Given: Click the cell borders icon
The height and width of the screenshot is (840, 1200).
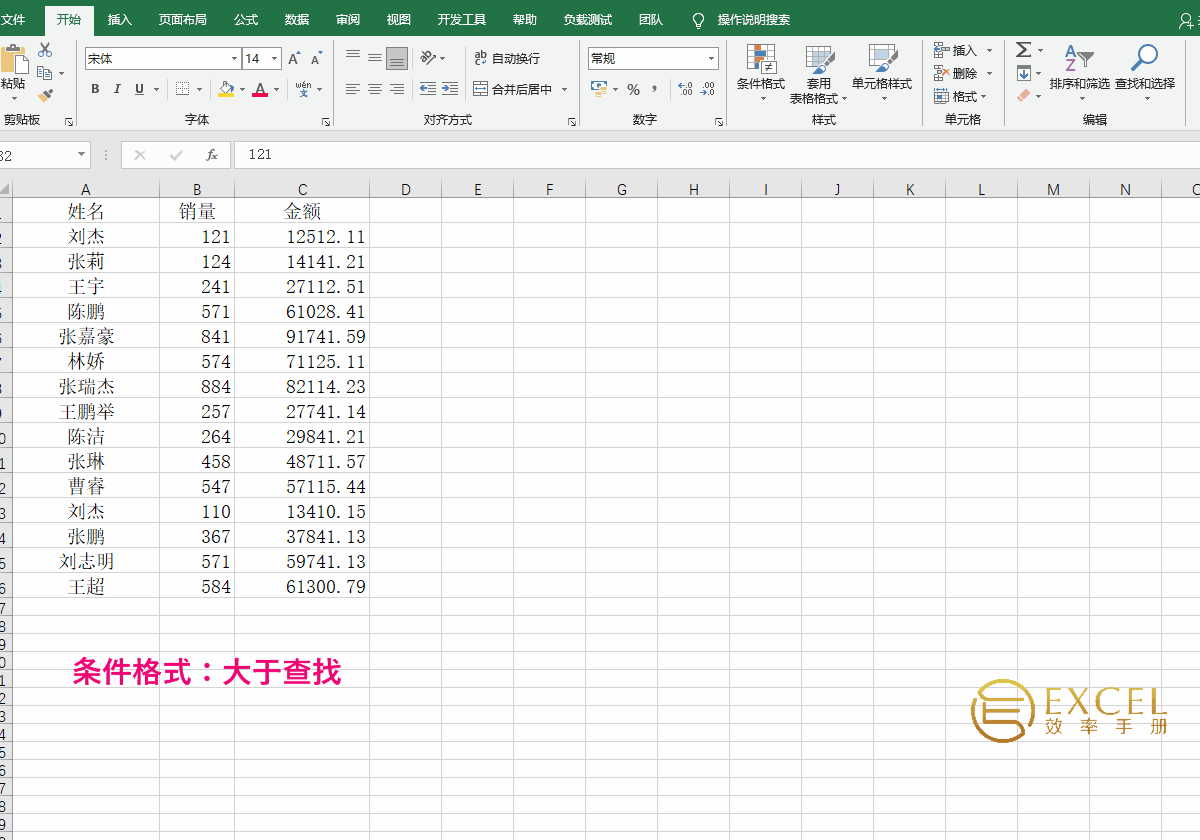Looking at the screenshot, I should [182, 89].
